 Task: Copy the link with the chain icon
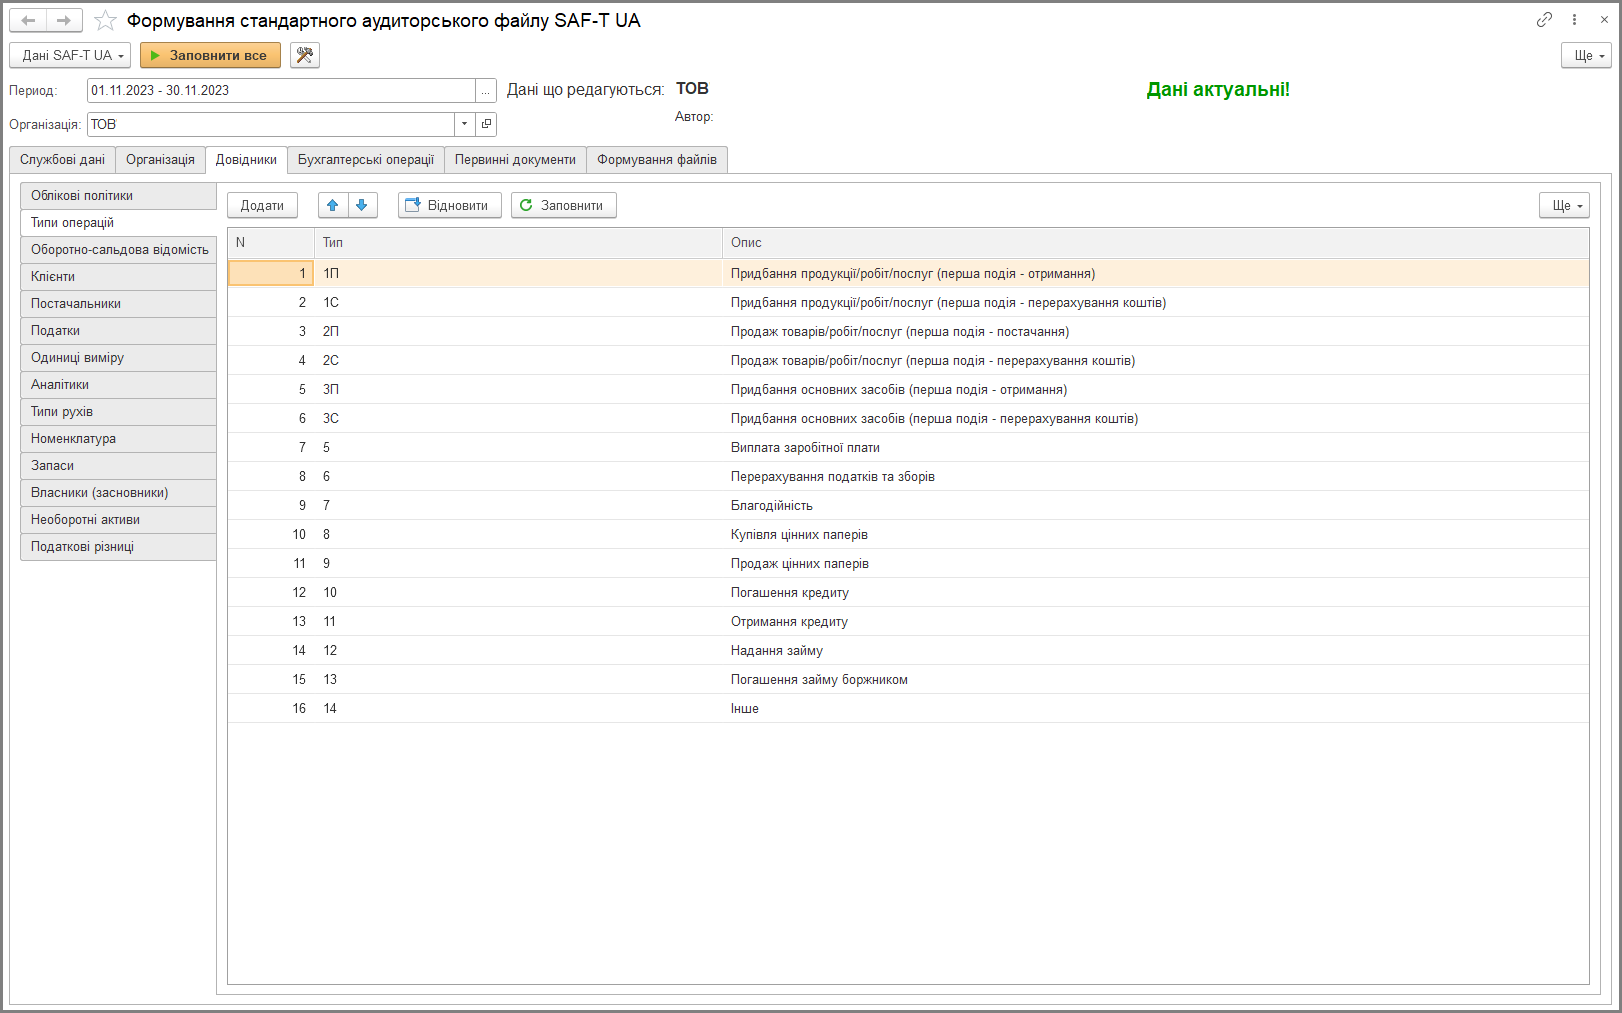(1544, 20)
